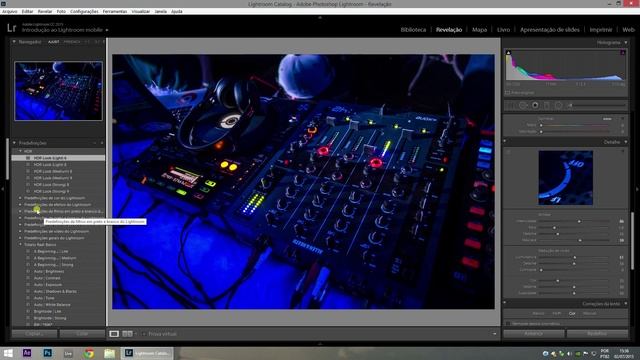Click the Lr logo identity plate
The image size is (640, 360).
[x=12, y=28]
